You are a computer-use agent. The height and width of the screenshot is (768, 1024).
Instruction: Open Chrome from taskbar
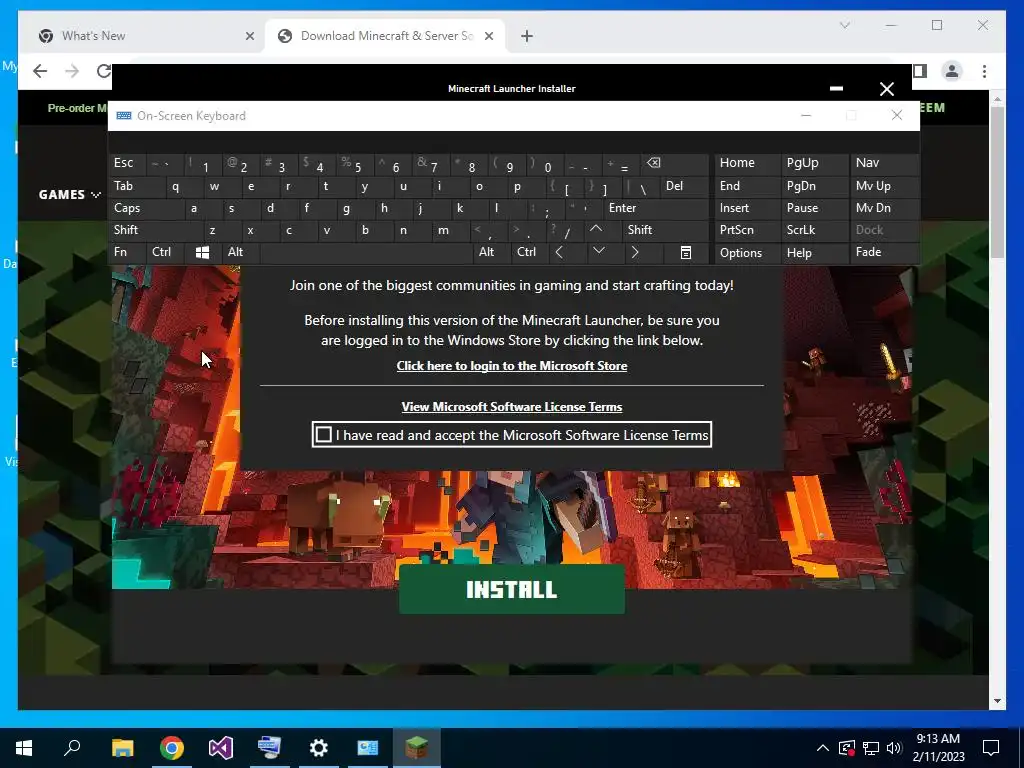coord(172,748)
